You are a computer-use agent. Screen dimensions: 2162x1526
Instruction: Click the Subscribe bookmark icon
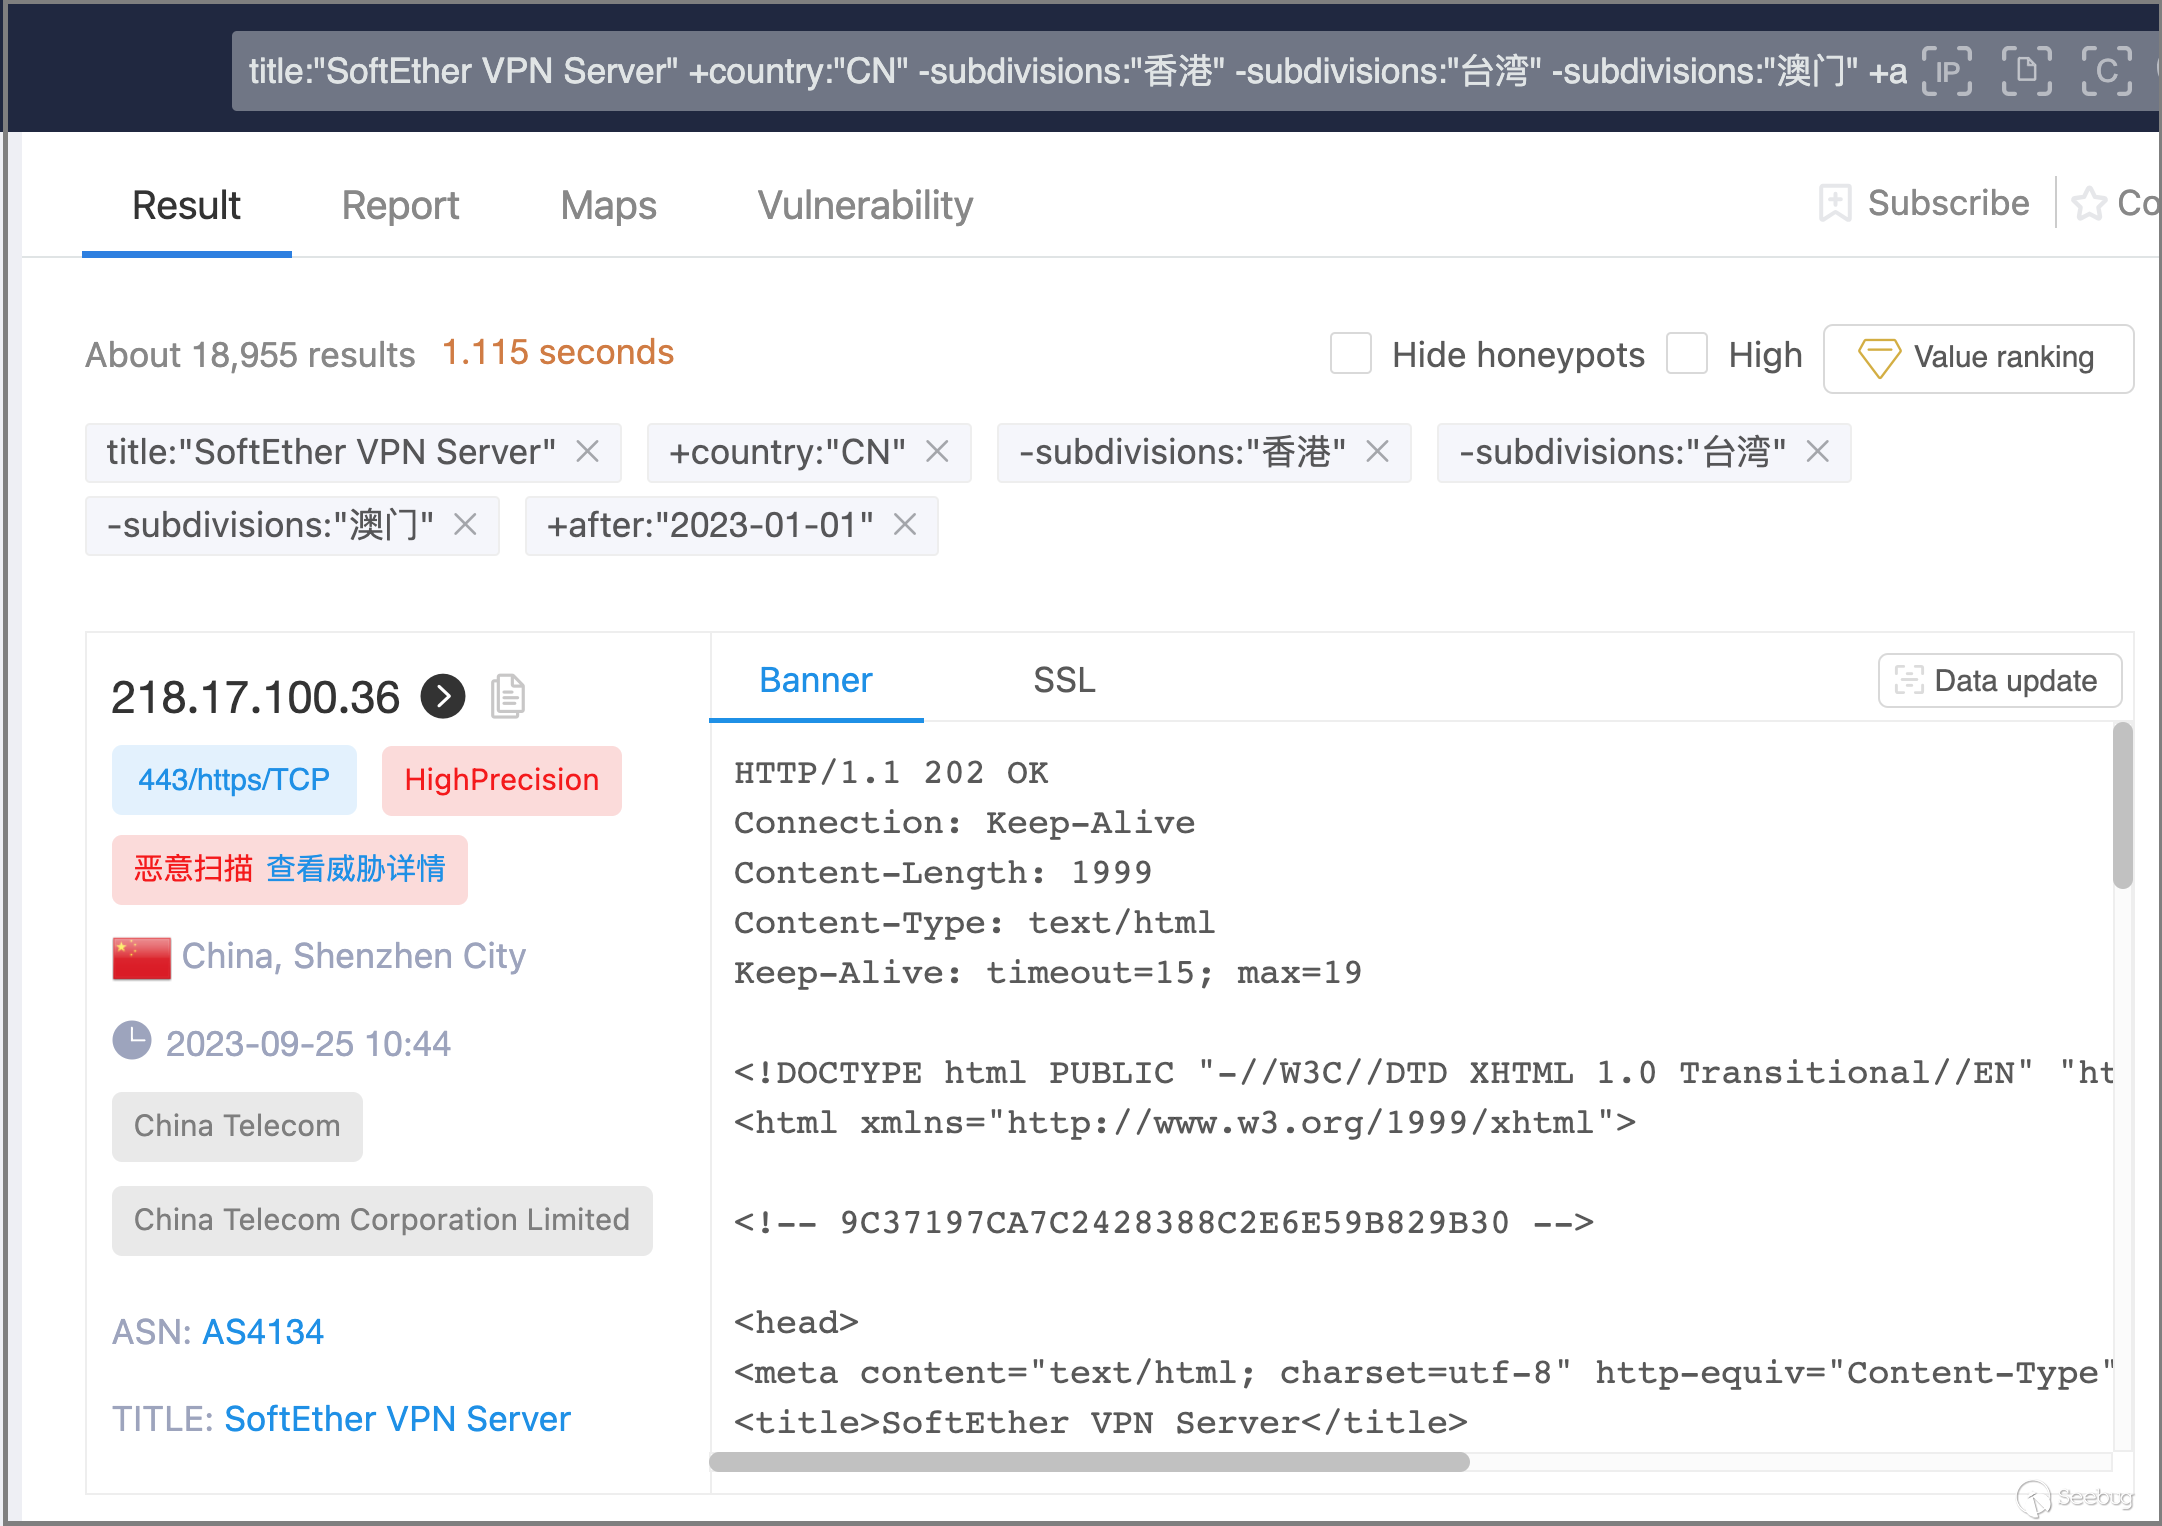[x=1835, y=203]
